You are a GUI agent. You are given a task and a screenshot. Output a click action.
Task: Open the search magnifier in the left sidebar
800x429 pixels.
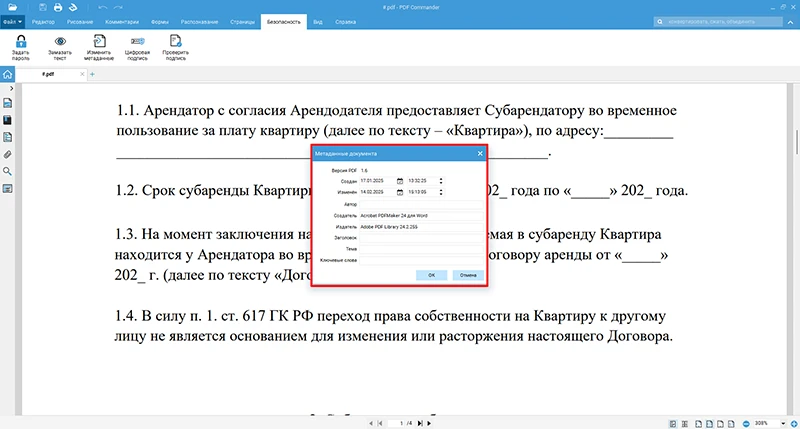7,171
